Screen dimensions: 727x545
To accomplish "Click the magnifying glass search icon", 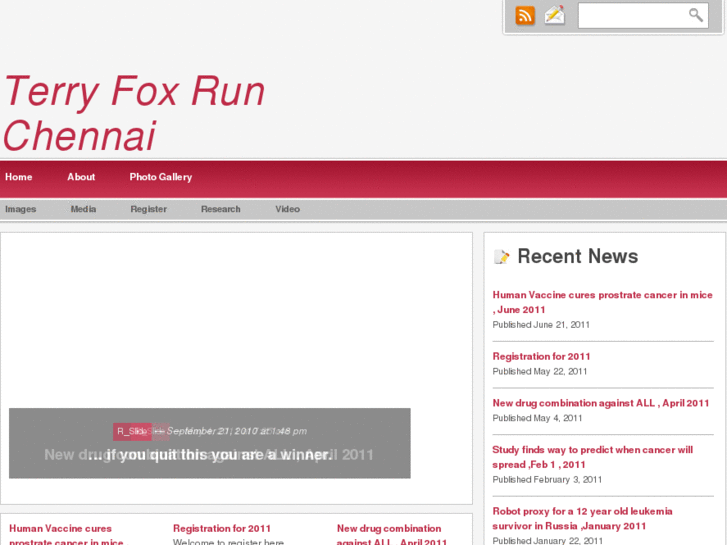I will (695, 15).
